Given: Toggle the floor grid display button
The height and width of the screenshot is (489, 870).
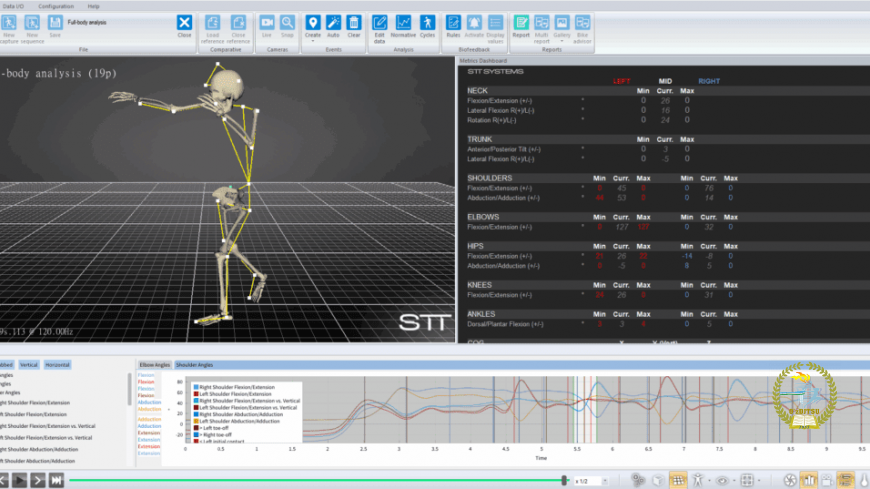Looking at the screenshot, I should click(678, 480).
